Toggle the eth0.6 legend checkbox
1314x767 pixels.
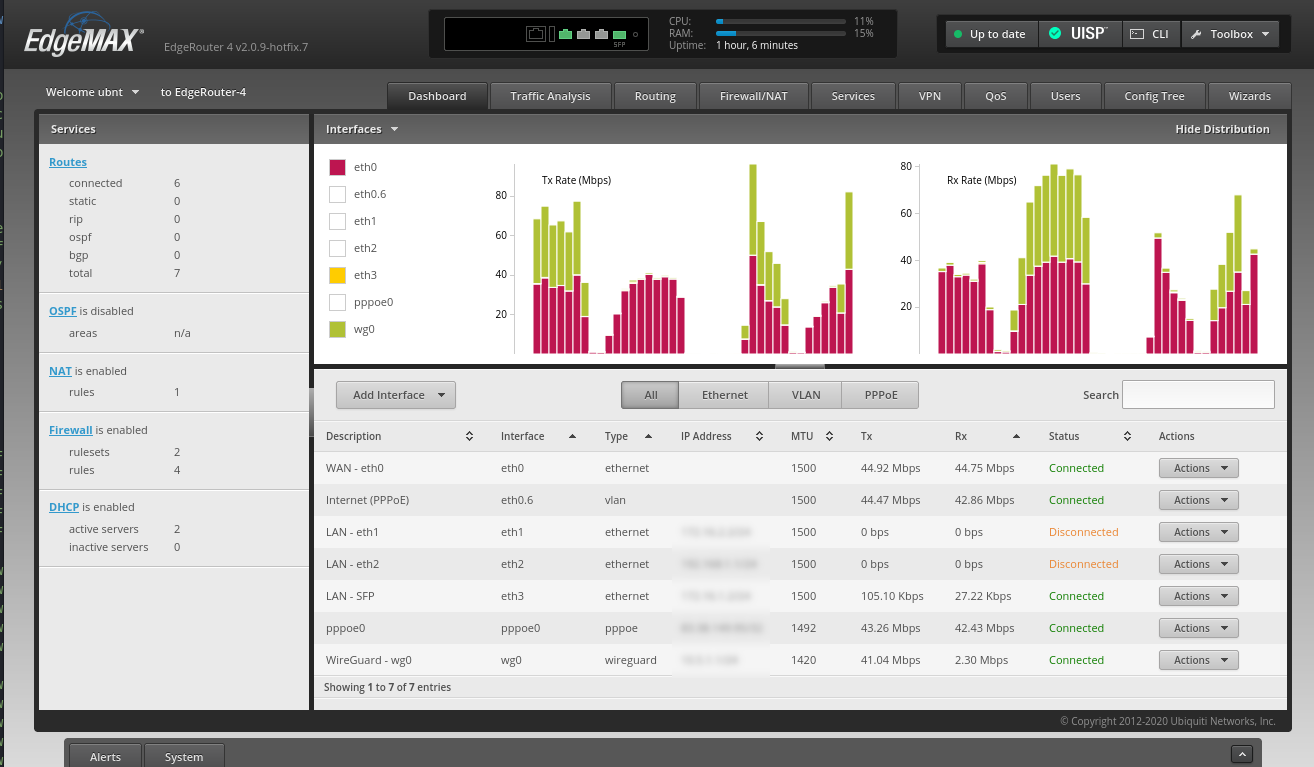coord(337,194)
